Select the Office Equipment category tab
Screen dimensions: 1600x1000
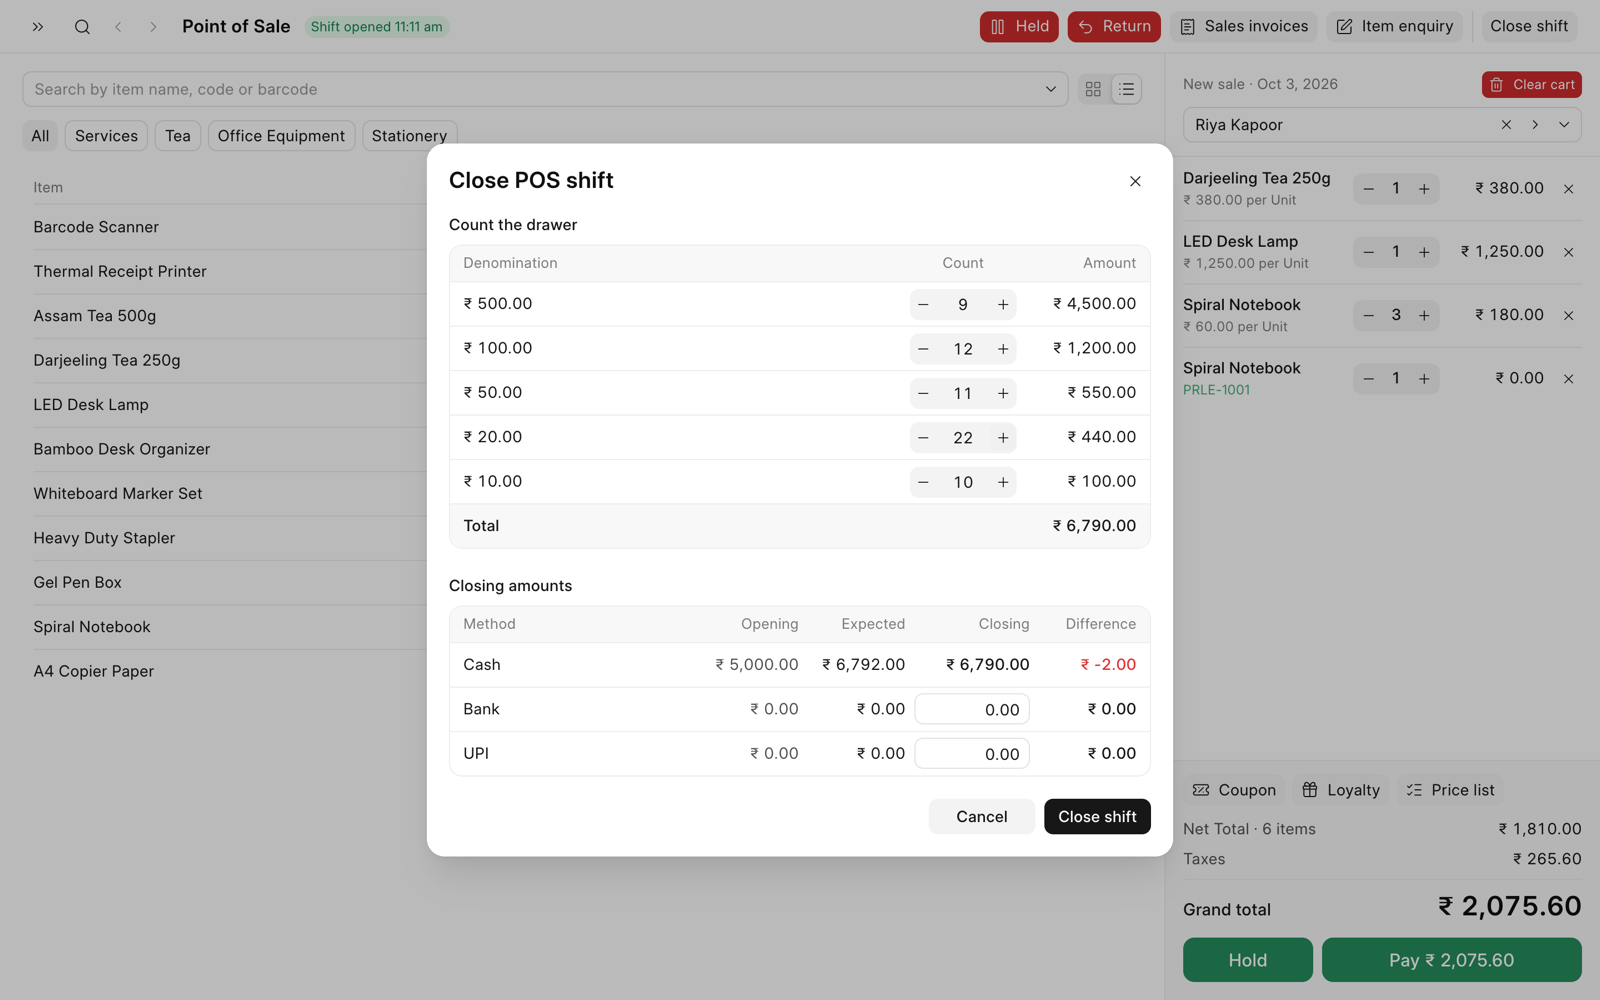pos(281,136)
